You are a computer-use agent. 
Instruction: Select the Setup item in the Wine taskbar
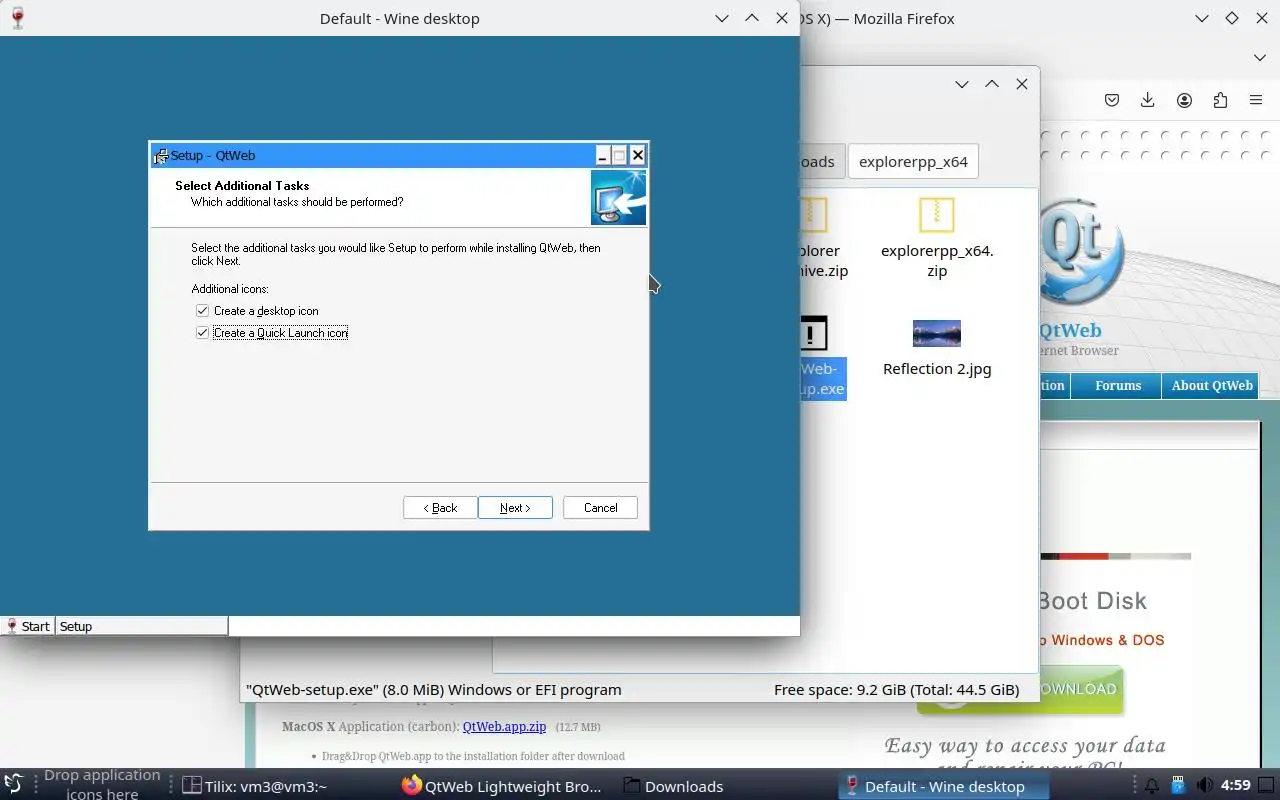tap(141, 626)
